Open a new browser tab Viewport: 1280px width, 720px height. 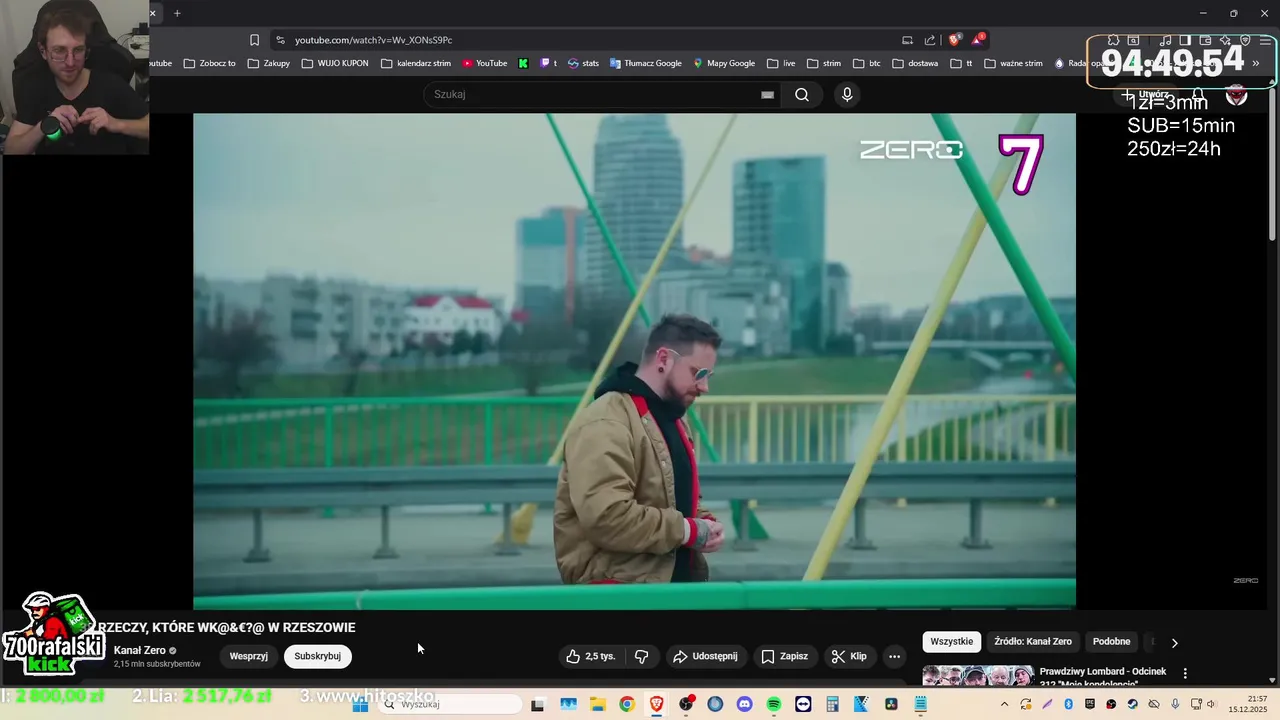tap(177, 13)
